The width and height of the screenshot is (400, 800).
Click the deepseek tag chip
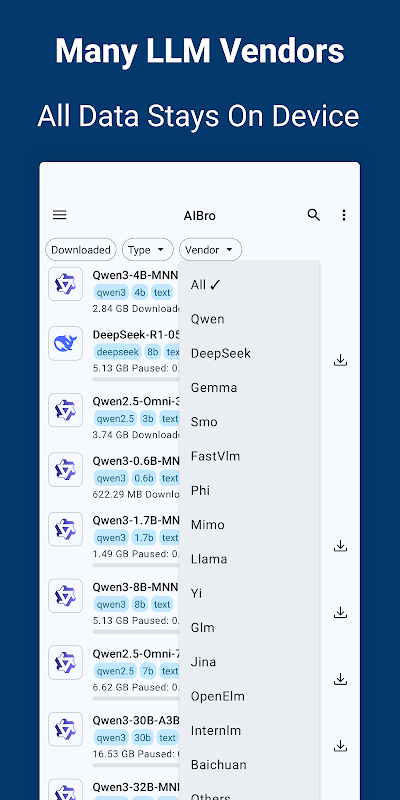(x=118, y=352)
